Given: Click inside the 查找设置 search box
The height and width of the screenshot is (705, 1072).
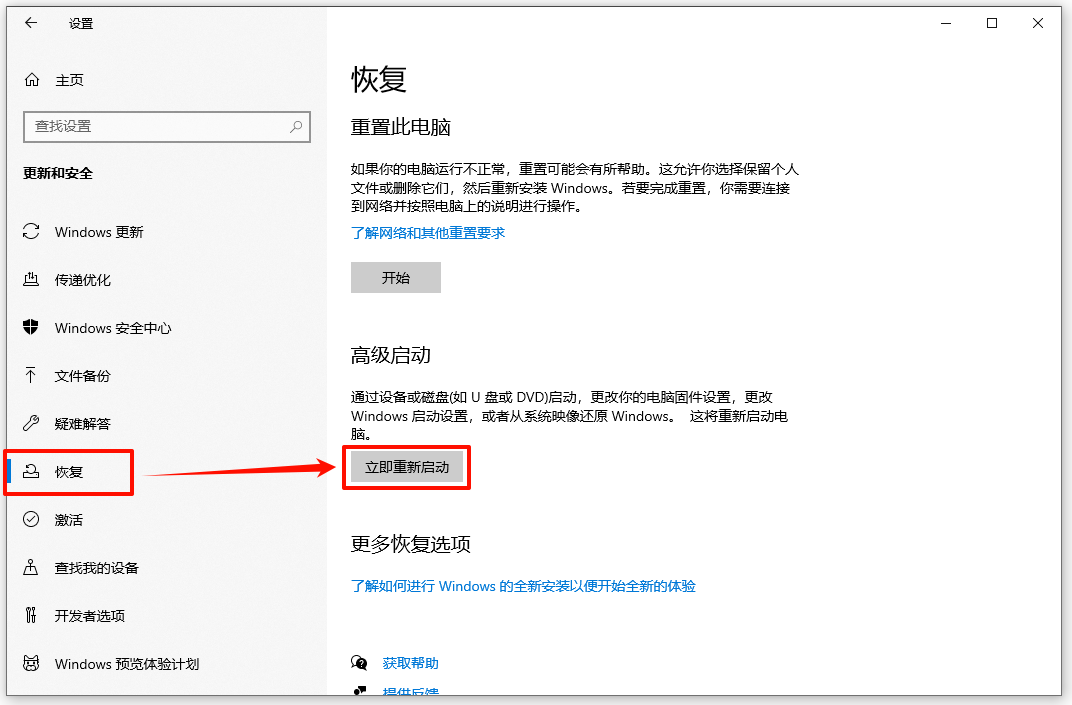Looking at the screenshot, I should click(167, 127).
